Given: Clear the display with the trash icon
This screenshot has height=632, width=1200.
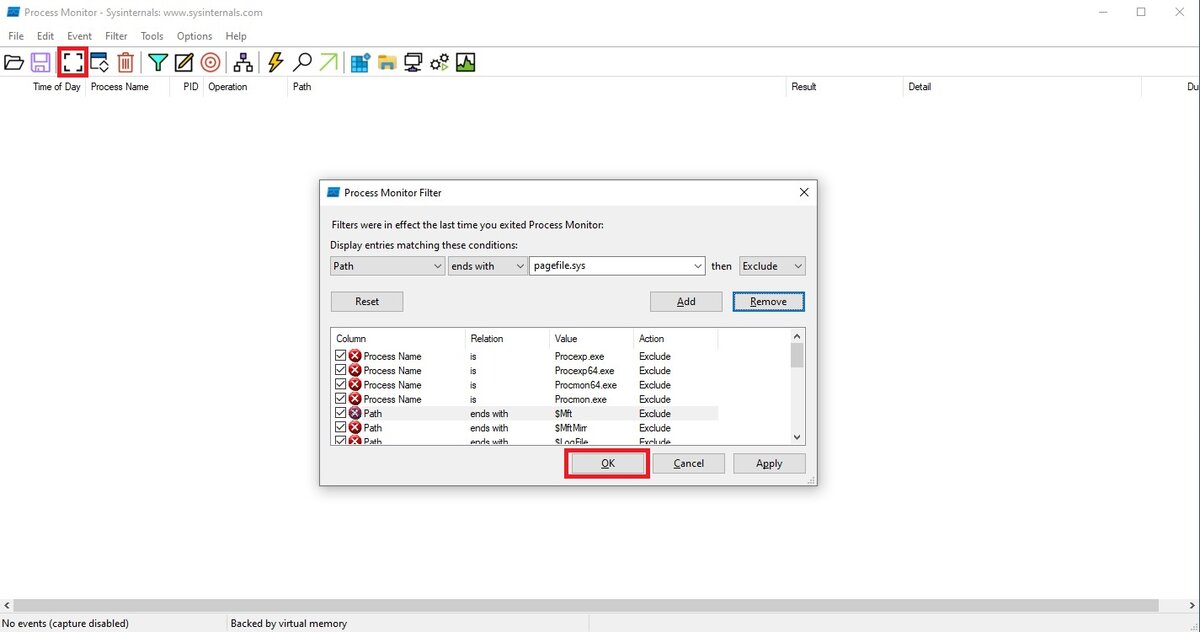Looking at the screenshot, I should pyautogui.click(x=126, y=63).
